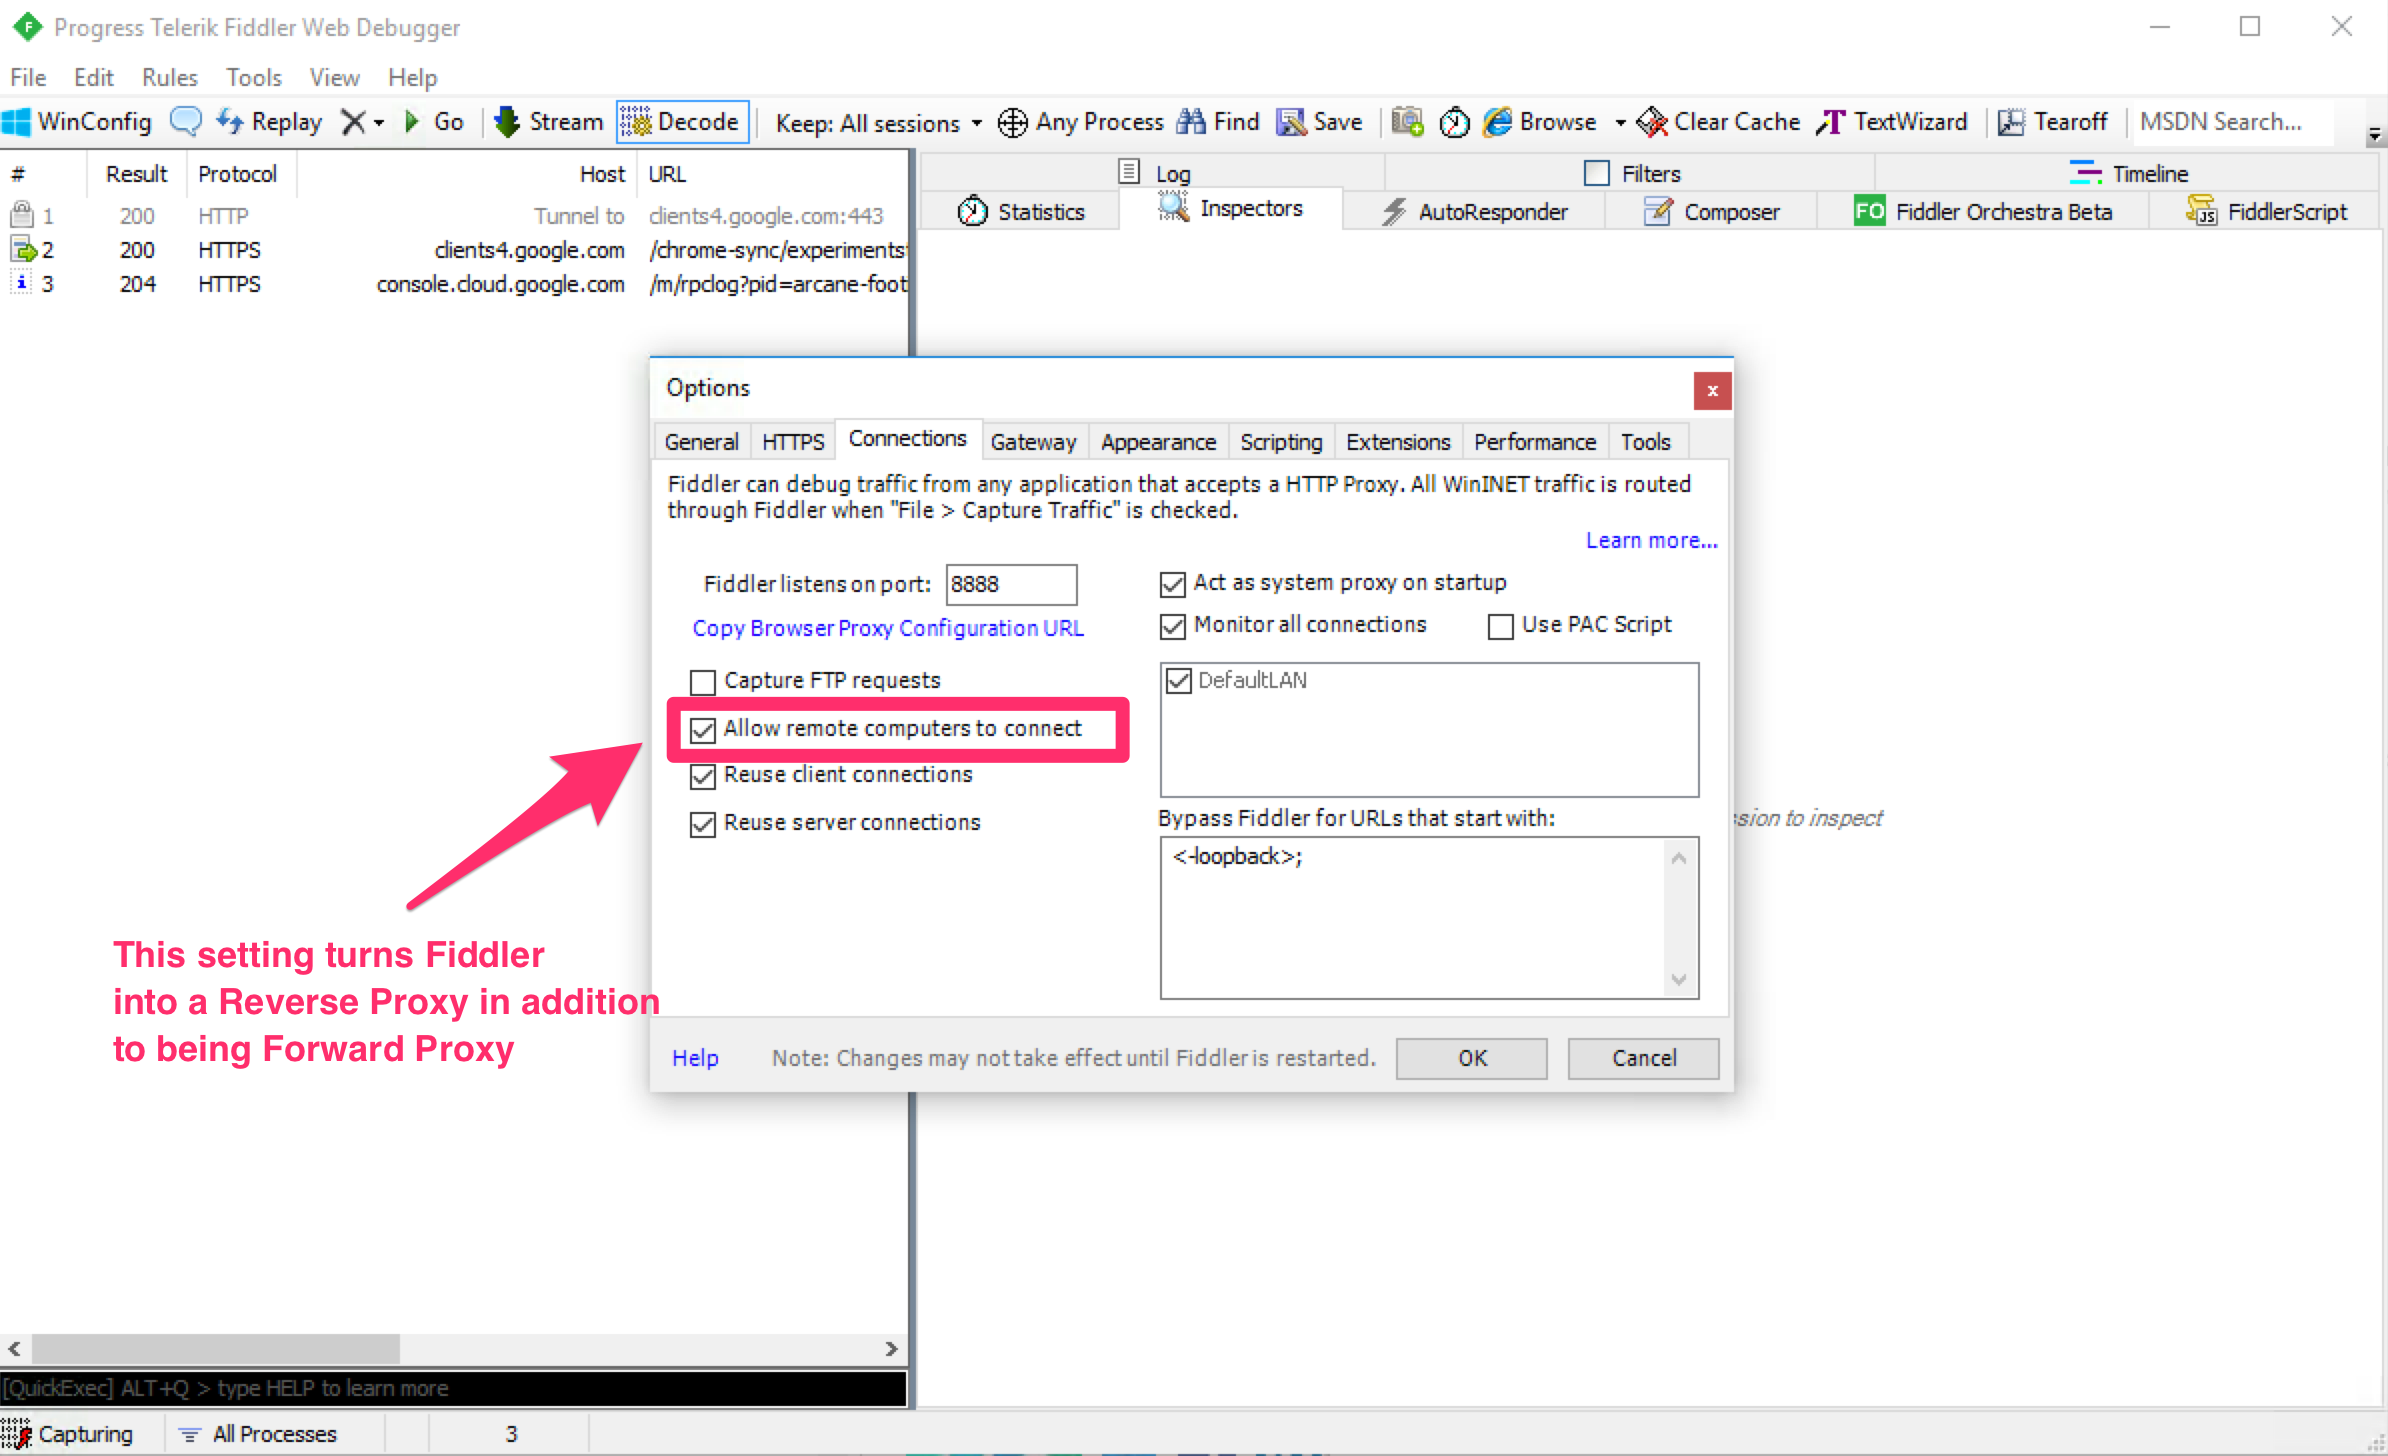Viewport: 2388px width, 1456px height.
Task: Open the Statistics tab
Action: click(1020, 212)
